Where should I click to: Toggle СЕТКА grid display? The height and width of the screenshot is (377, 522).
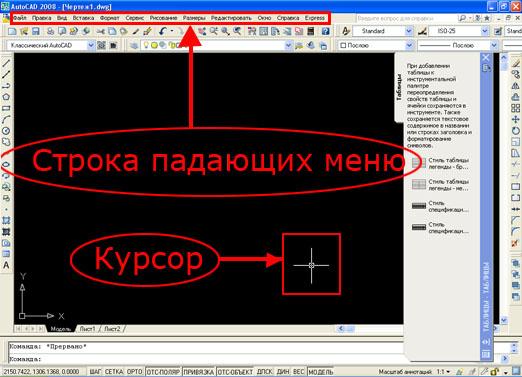point(114,372)
